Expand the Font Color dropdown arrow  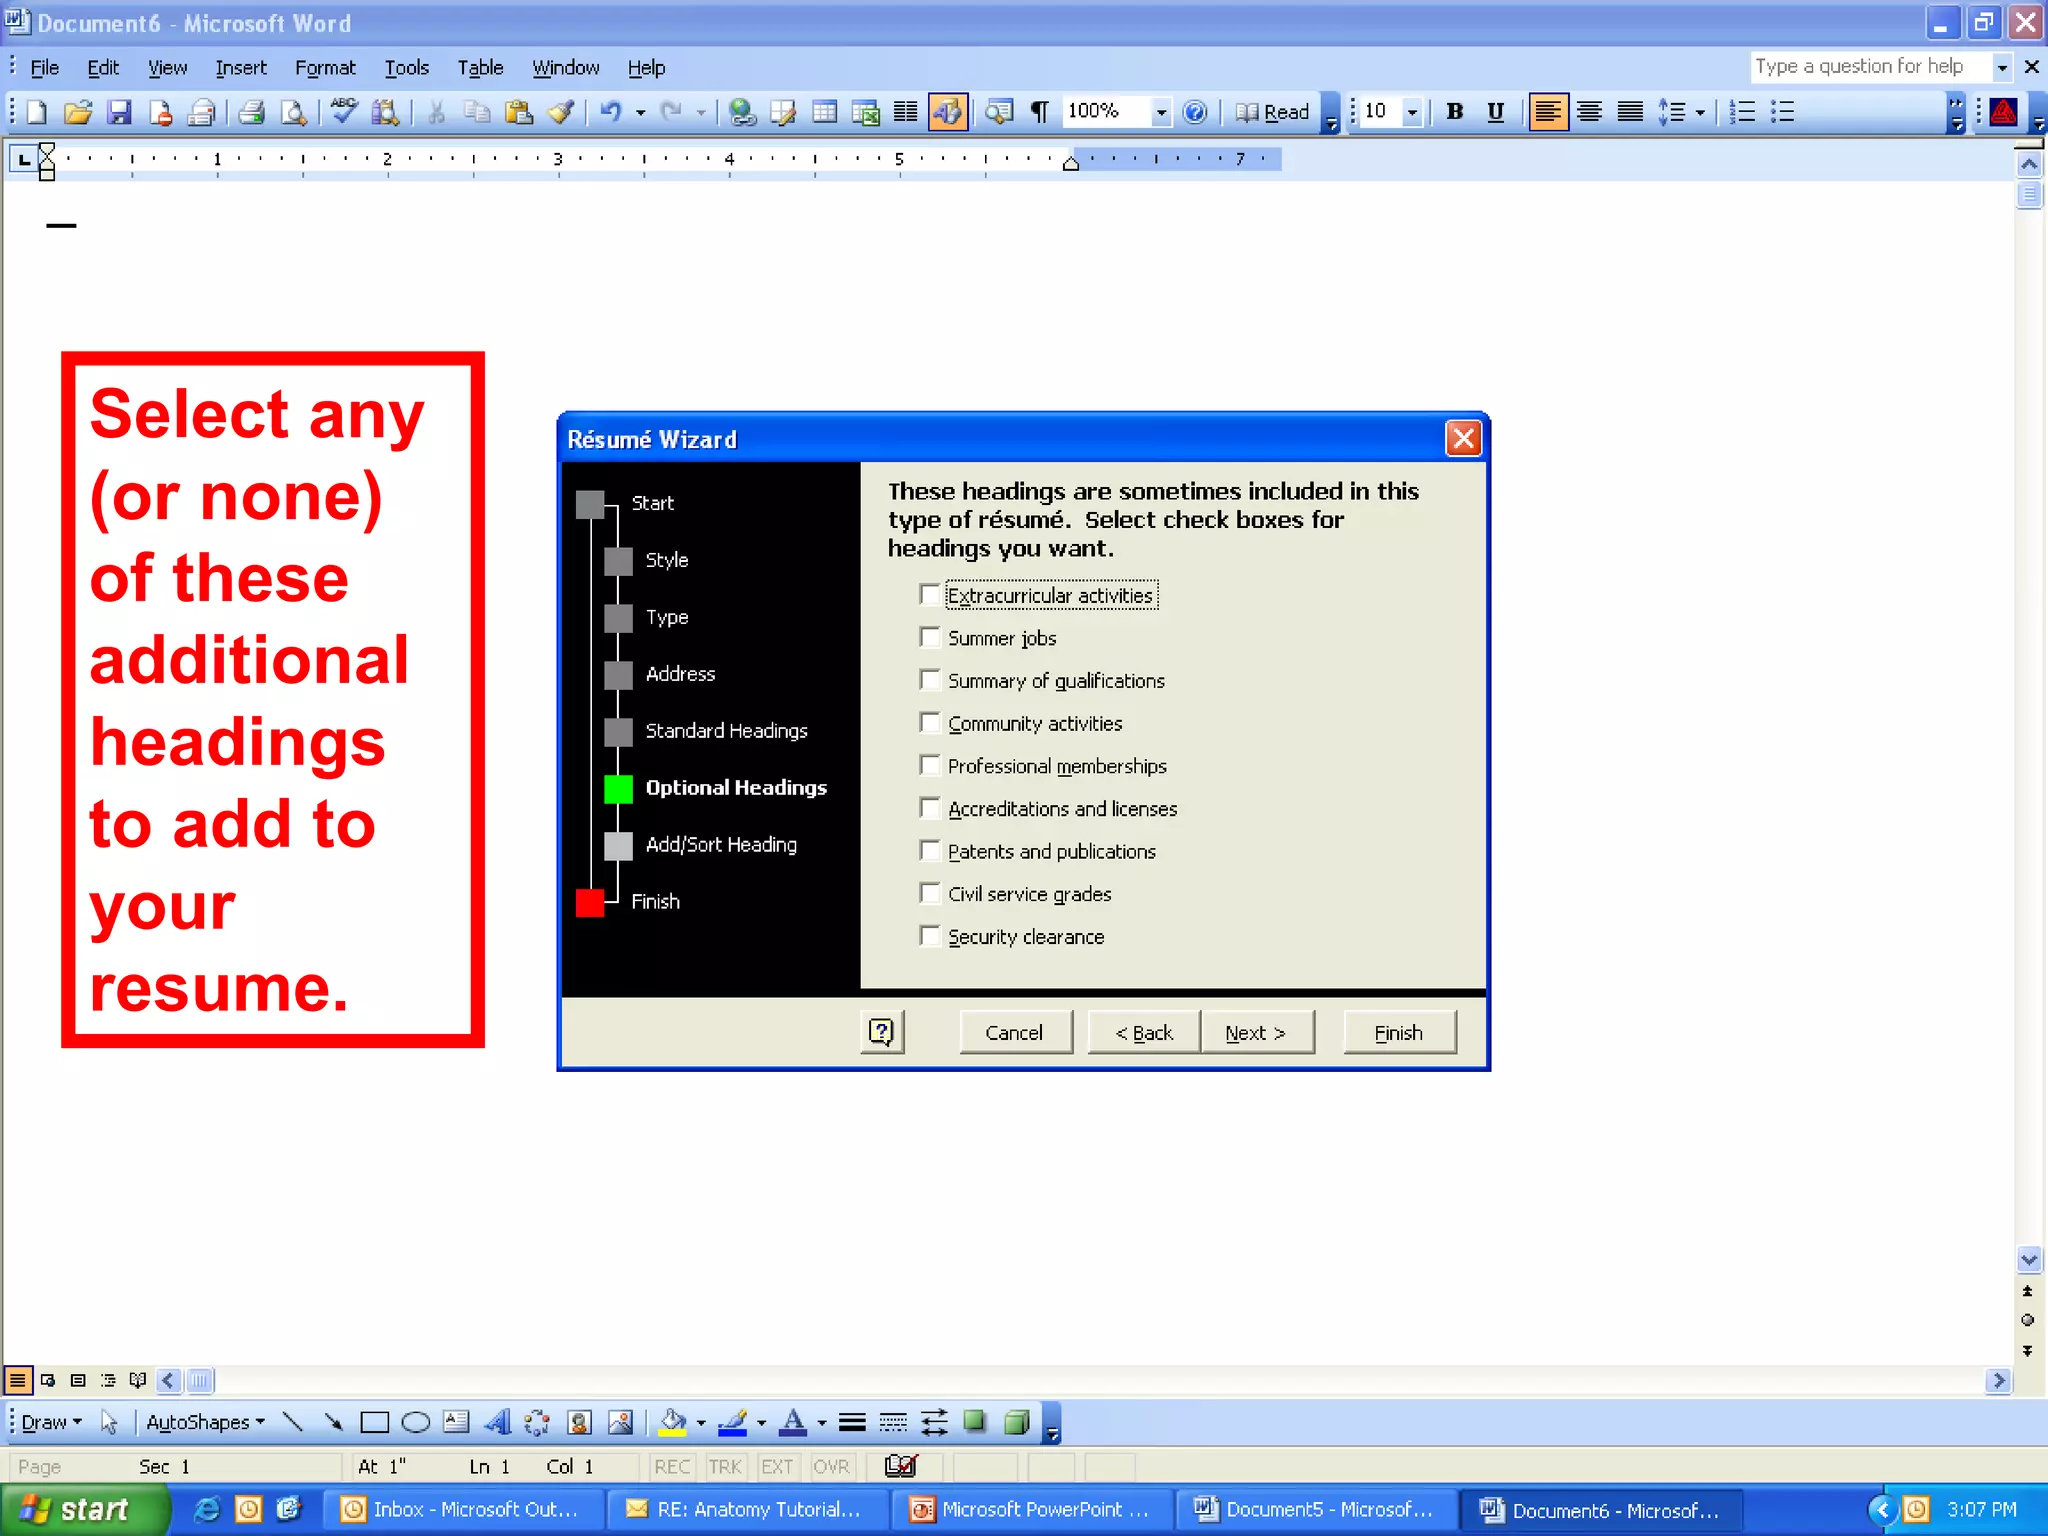tap(822, 1422)
